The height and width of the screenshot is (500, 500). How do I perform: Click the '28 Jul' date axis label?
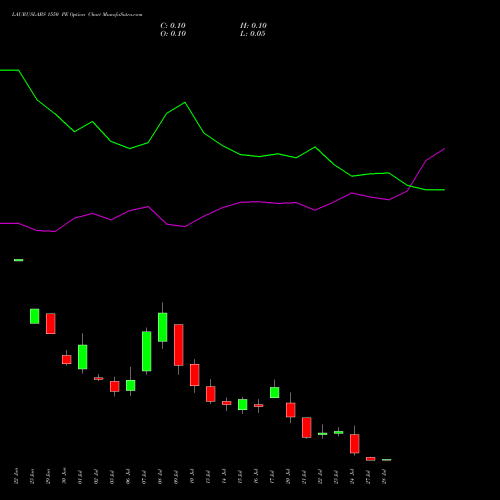384,477
